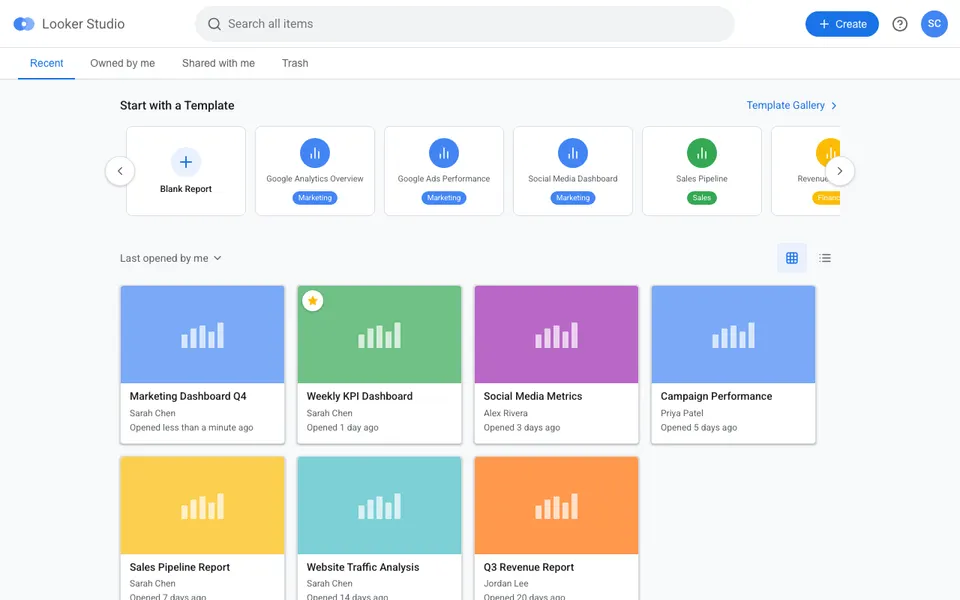The width and height of the screenshot is (960, 600).
Task: Open the Social Media Metrics purple thumbnail
Action: [557, 334]
